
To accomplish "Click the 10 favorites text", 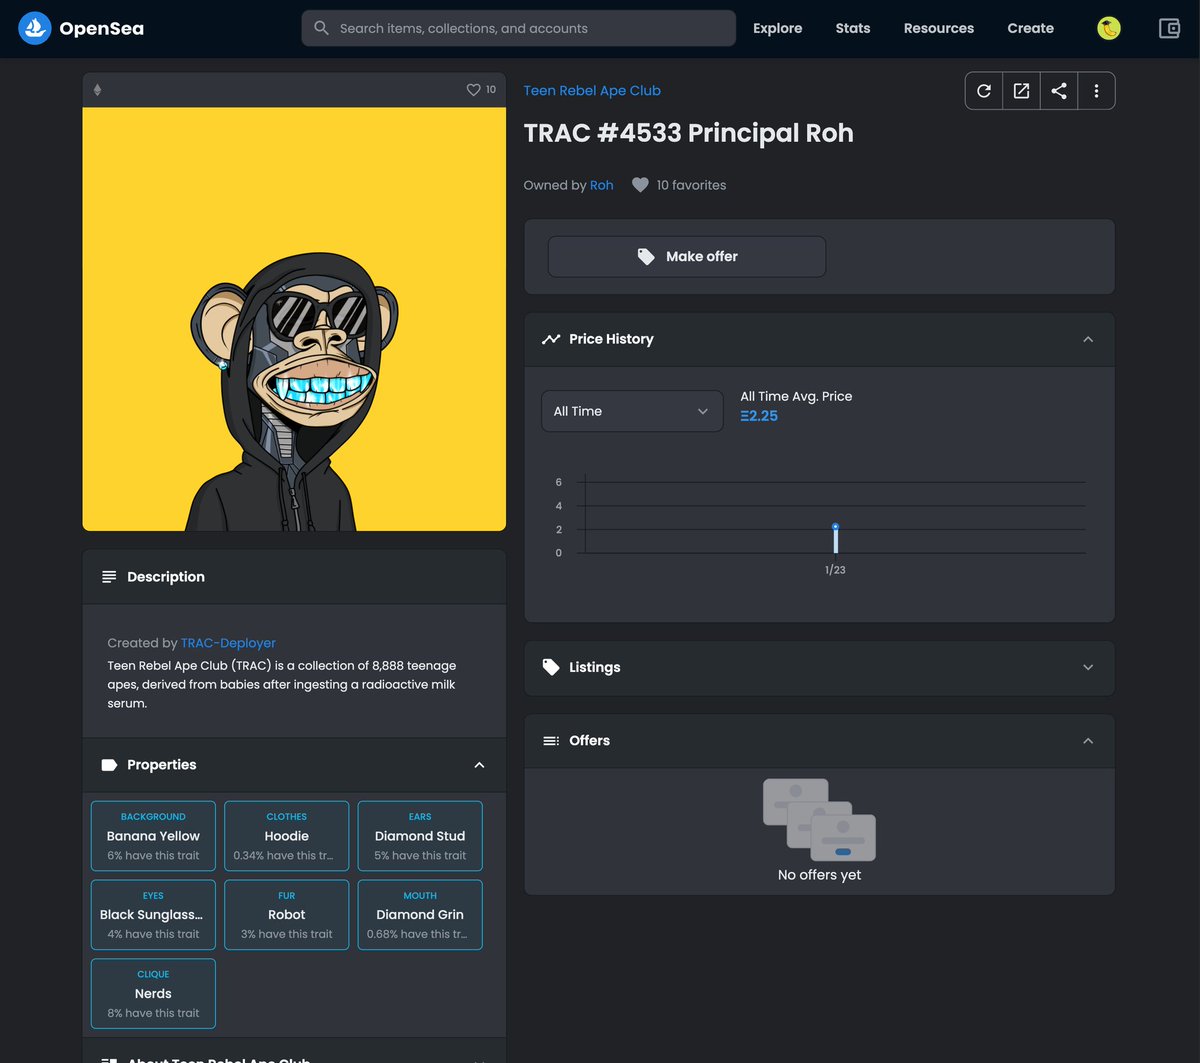I will click(x=691, y=185).
